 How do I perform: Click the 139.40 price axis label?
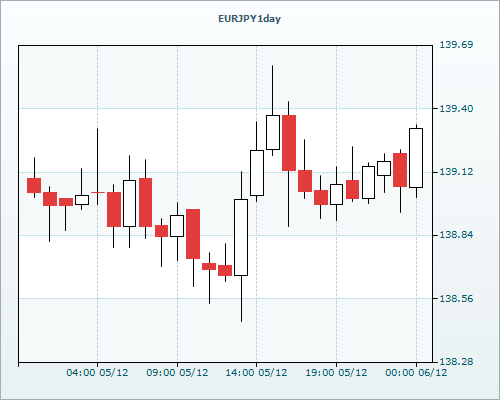[x=456, y=108]
